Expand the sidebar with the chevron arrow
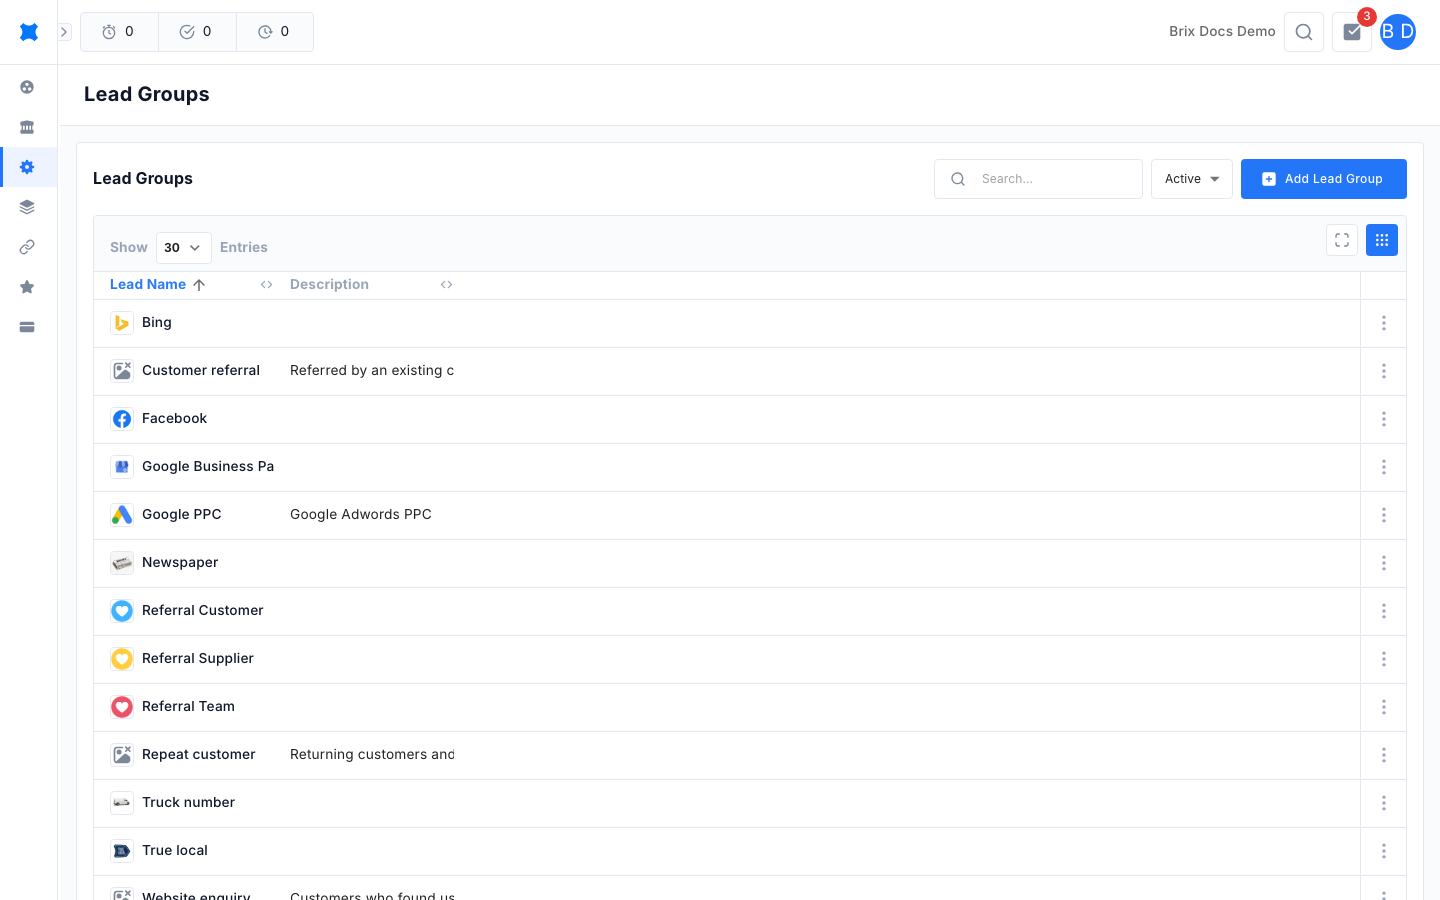 click(x=64, y=32)
